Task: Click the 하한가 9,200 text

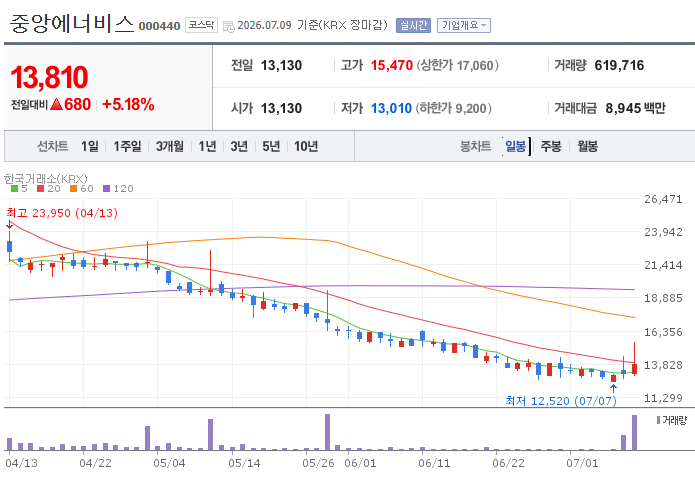Action: 453,108
